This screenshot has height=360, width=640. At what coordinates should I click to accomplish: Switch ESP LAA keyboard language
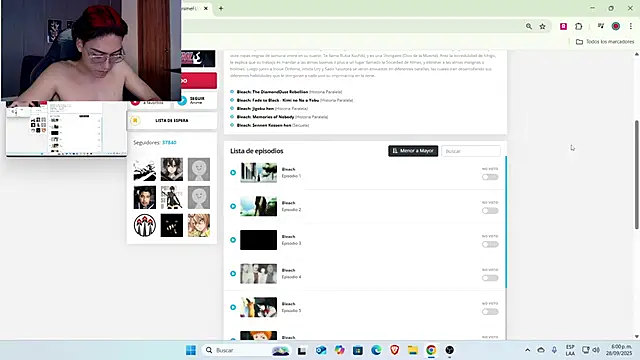click(x=570, y=350)
